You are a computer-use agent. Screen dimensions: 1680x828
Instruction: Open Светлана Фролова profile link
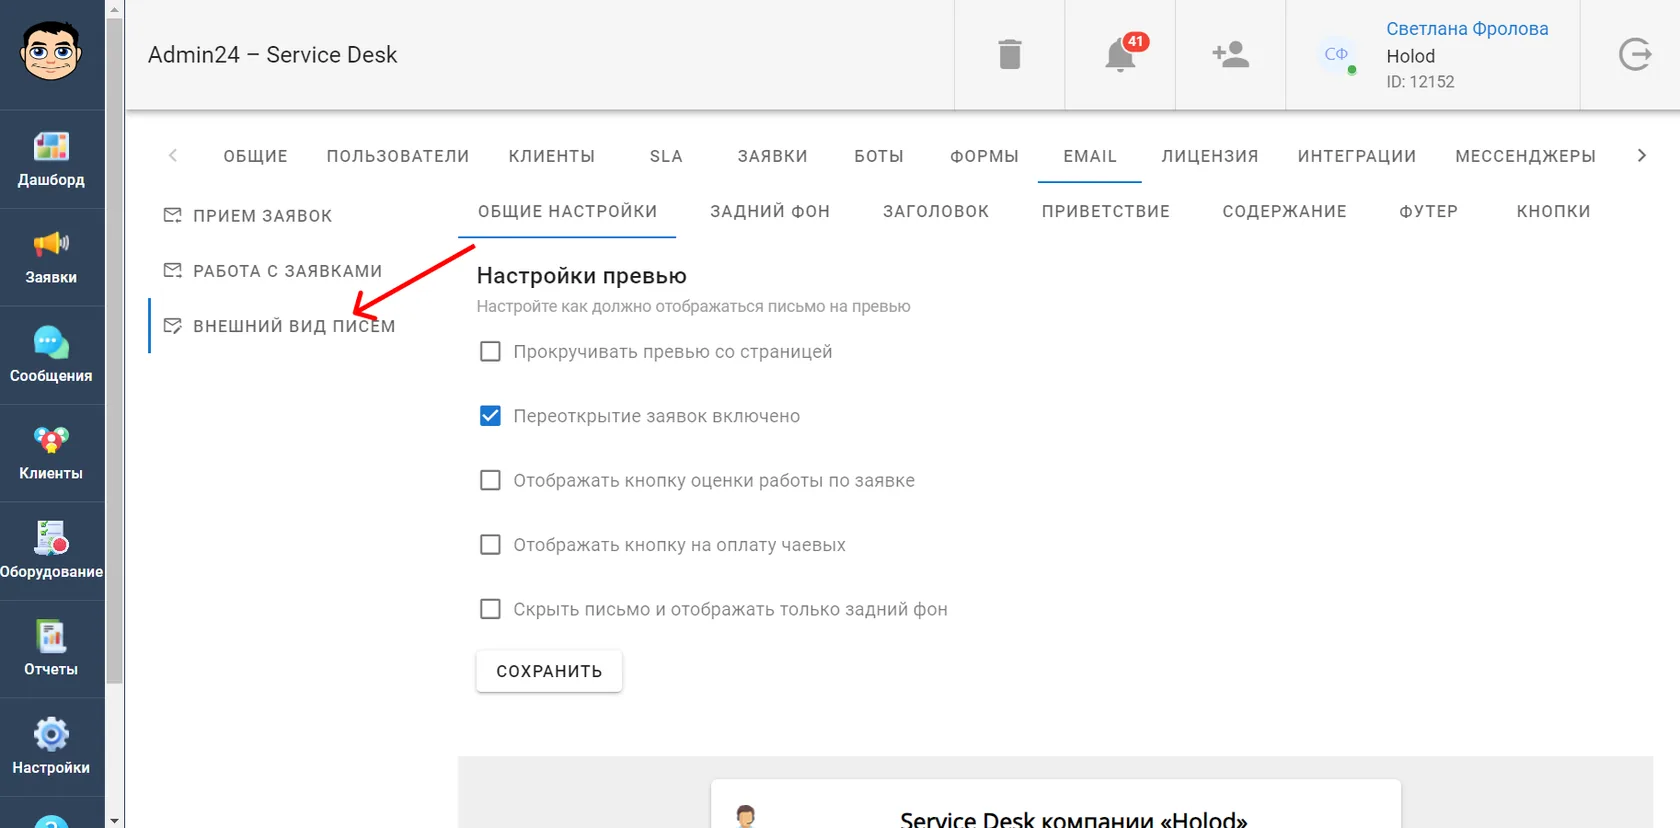(1467, 29)
